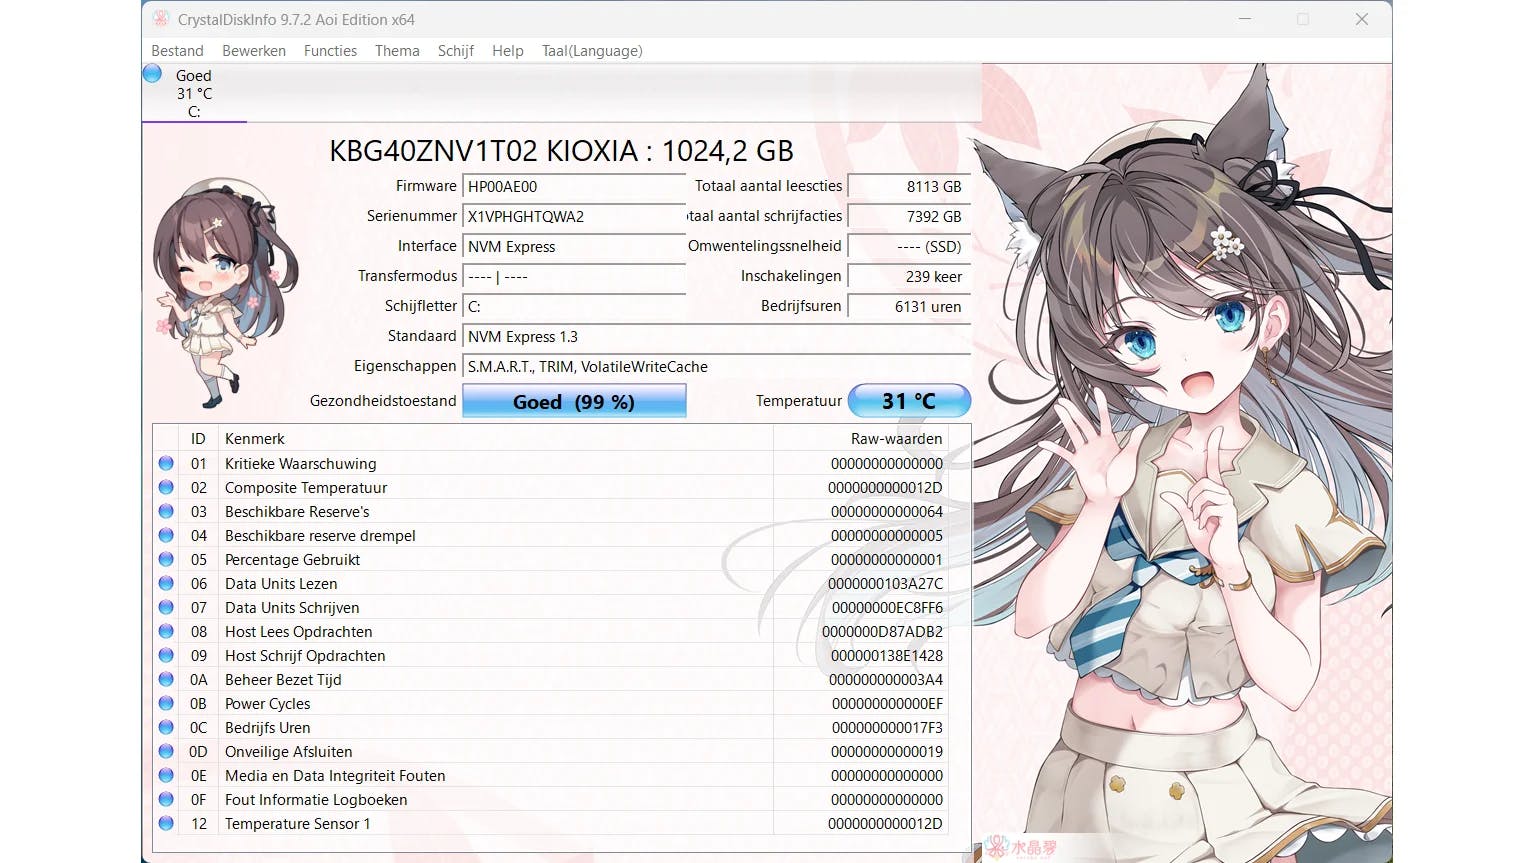Screen dimensions: 1534x863
Task: Click raw value 0000000103A27C
Action: tap(885, 583)
